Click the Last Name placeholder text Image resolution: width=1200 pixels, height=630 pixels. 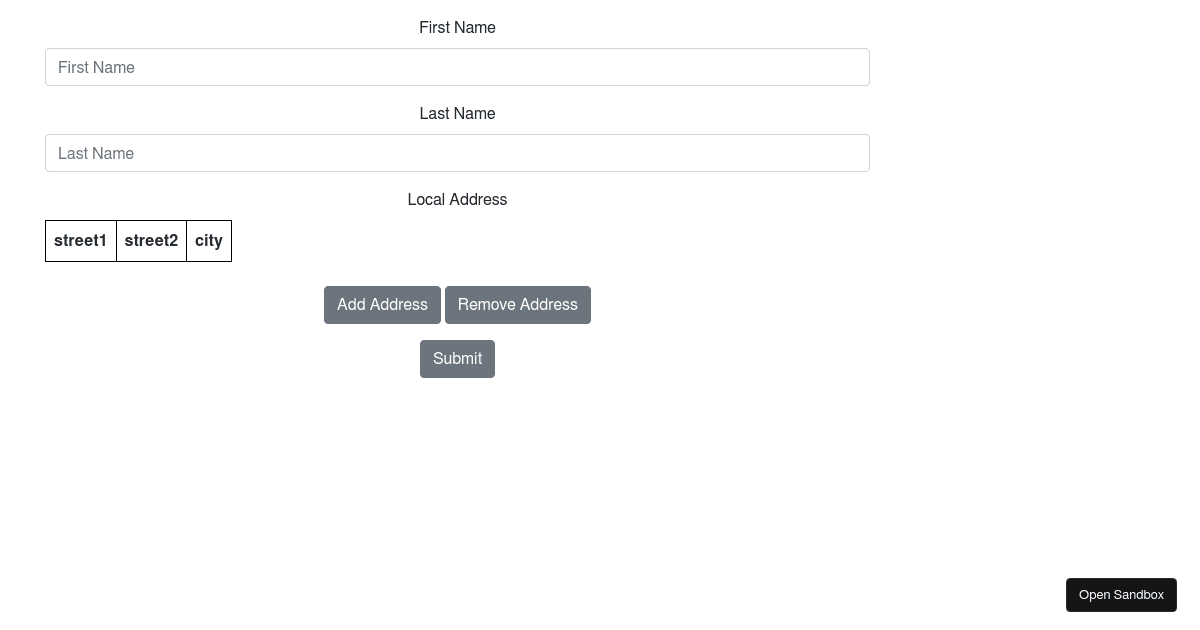(96, 153)
